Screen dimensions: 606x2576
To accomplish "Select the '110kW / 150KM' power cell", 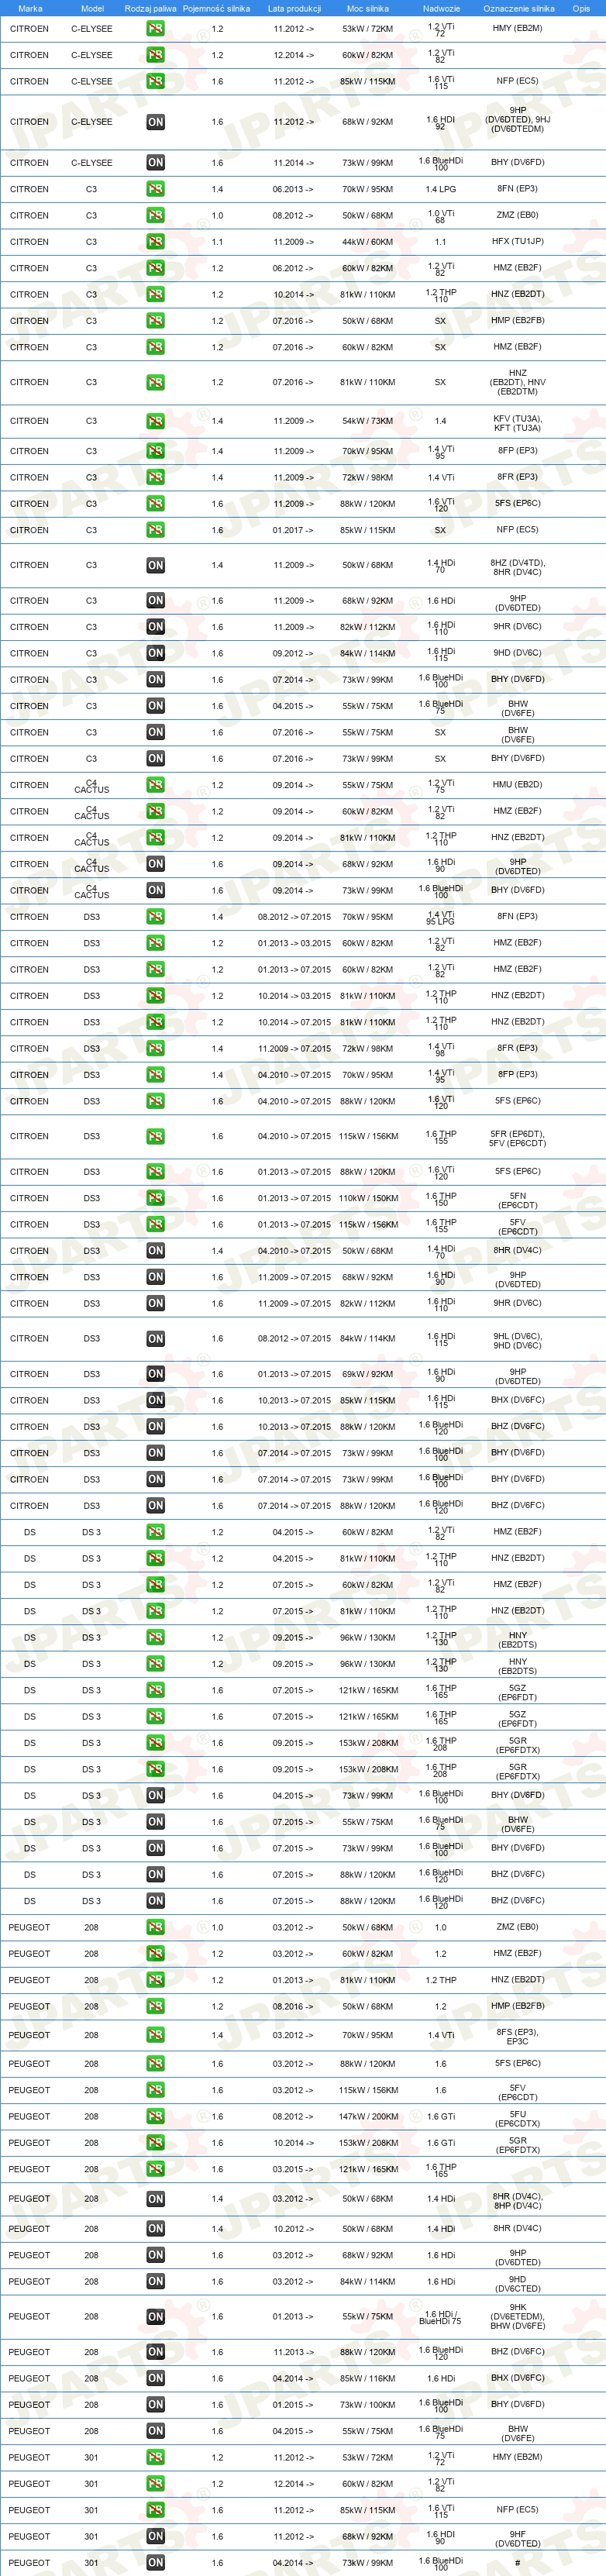I will point(367,1198).
